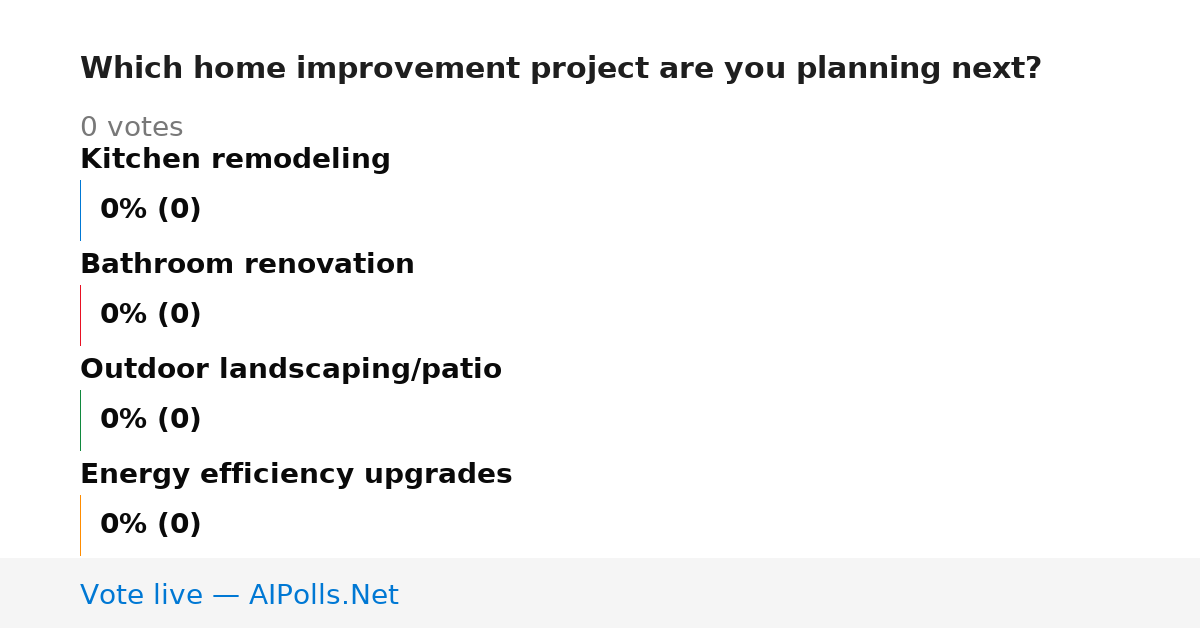1200x628 pixels.
Task: Click the 0% (0) under Kitchen remodeling
Action: 150,210
